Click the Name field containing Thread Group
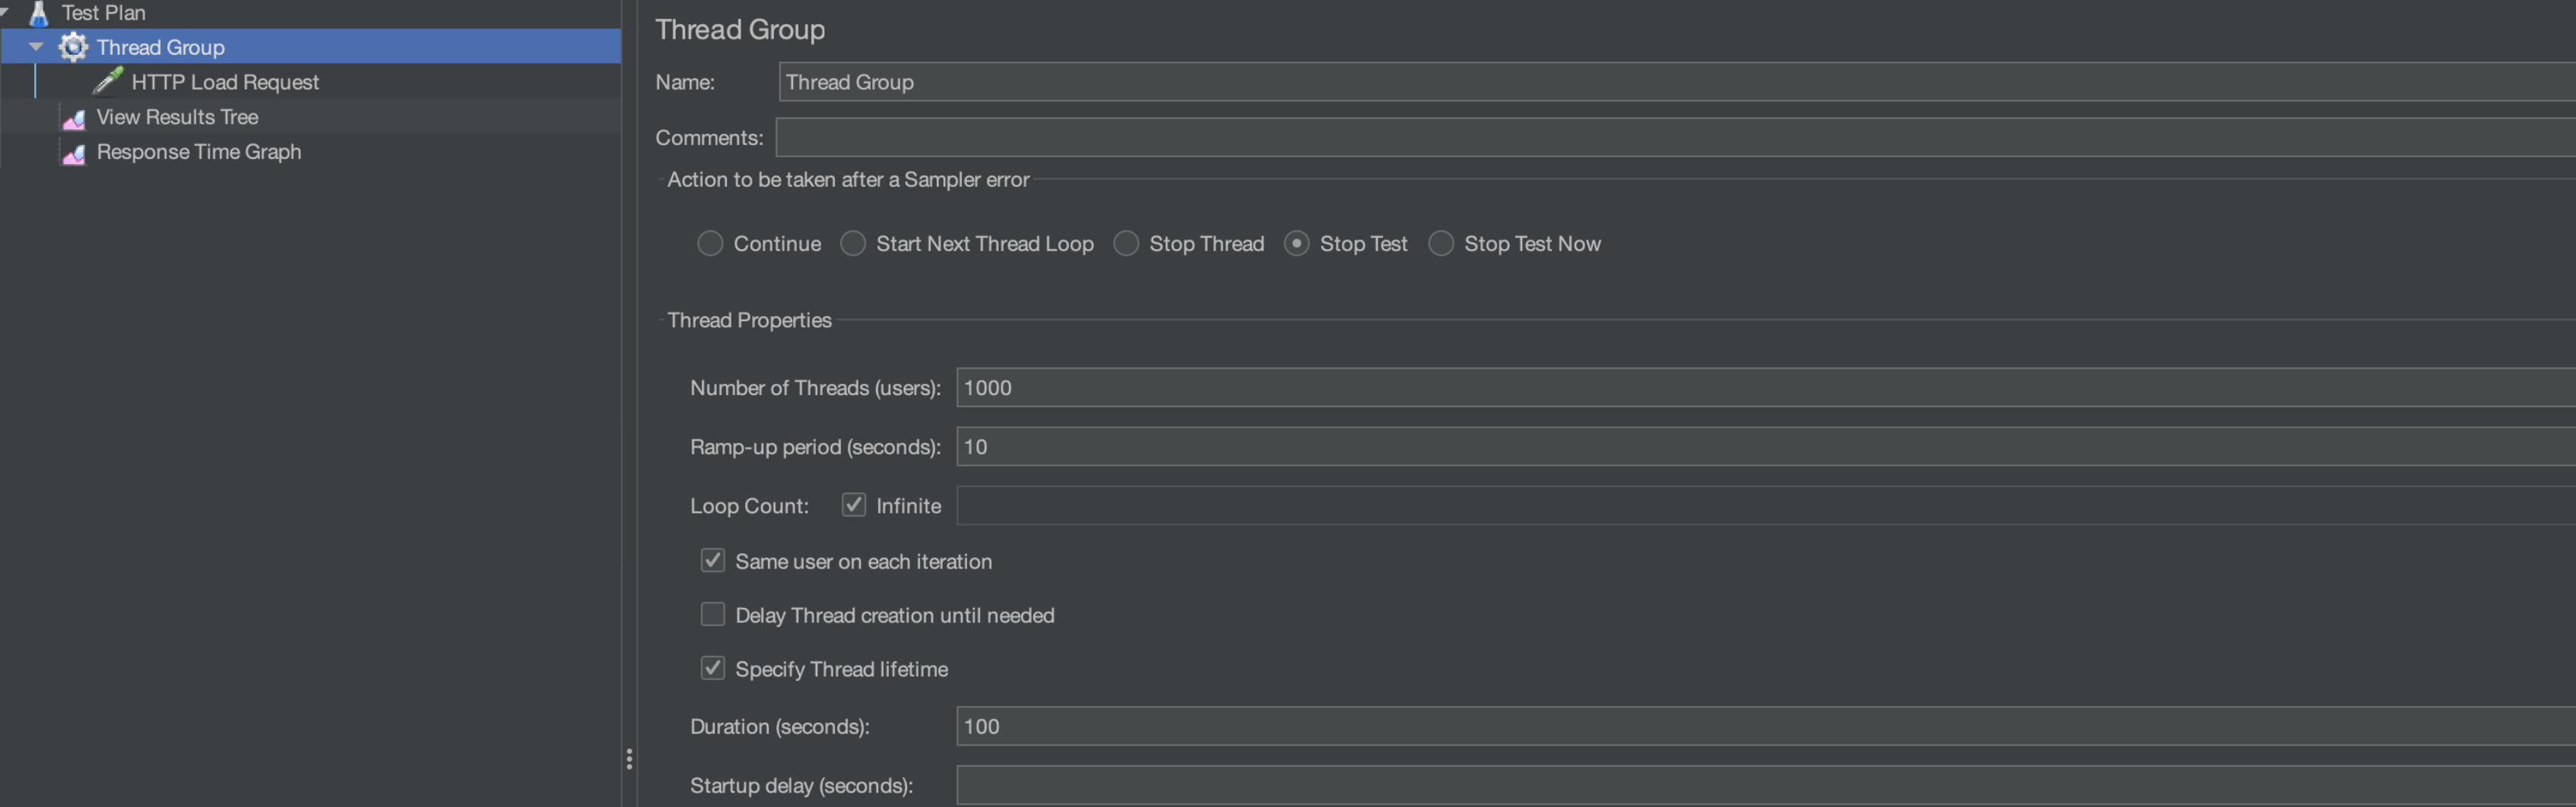 click(1677, 82)
